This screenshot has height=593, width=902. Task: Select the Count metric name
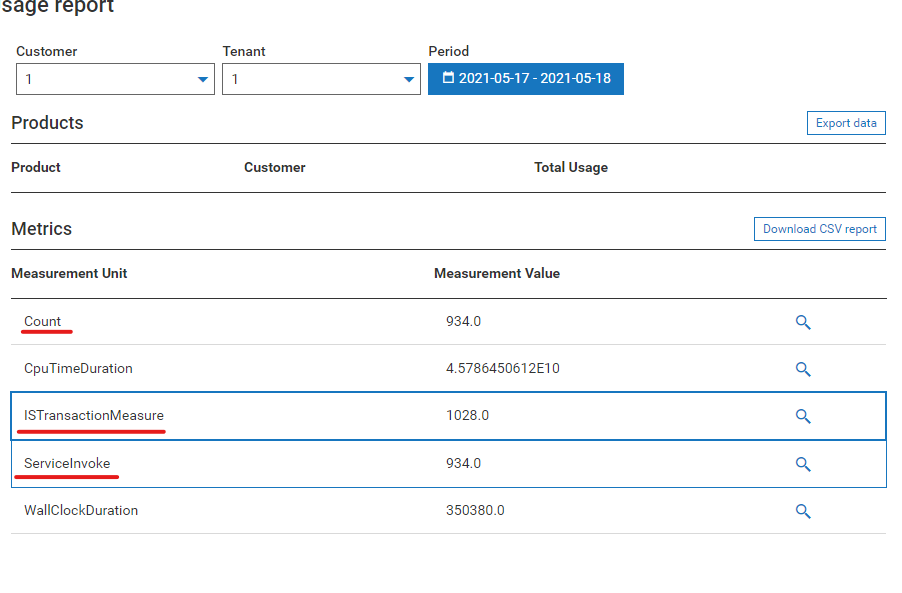tap(43, 321)
